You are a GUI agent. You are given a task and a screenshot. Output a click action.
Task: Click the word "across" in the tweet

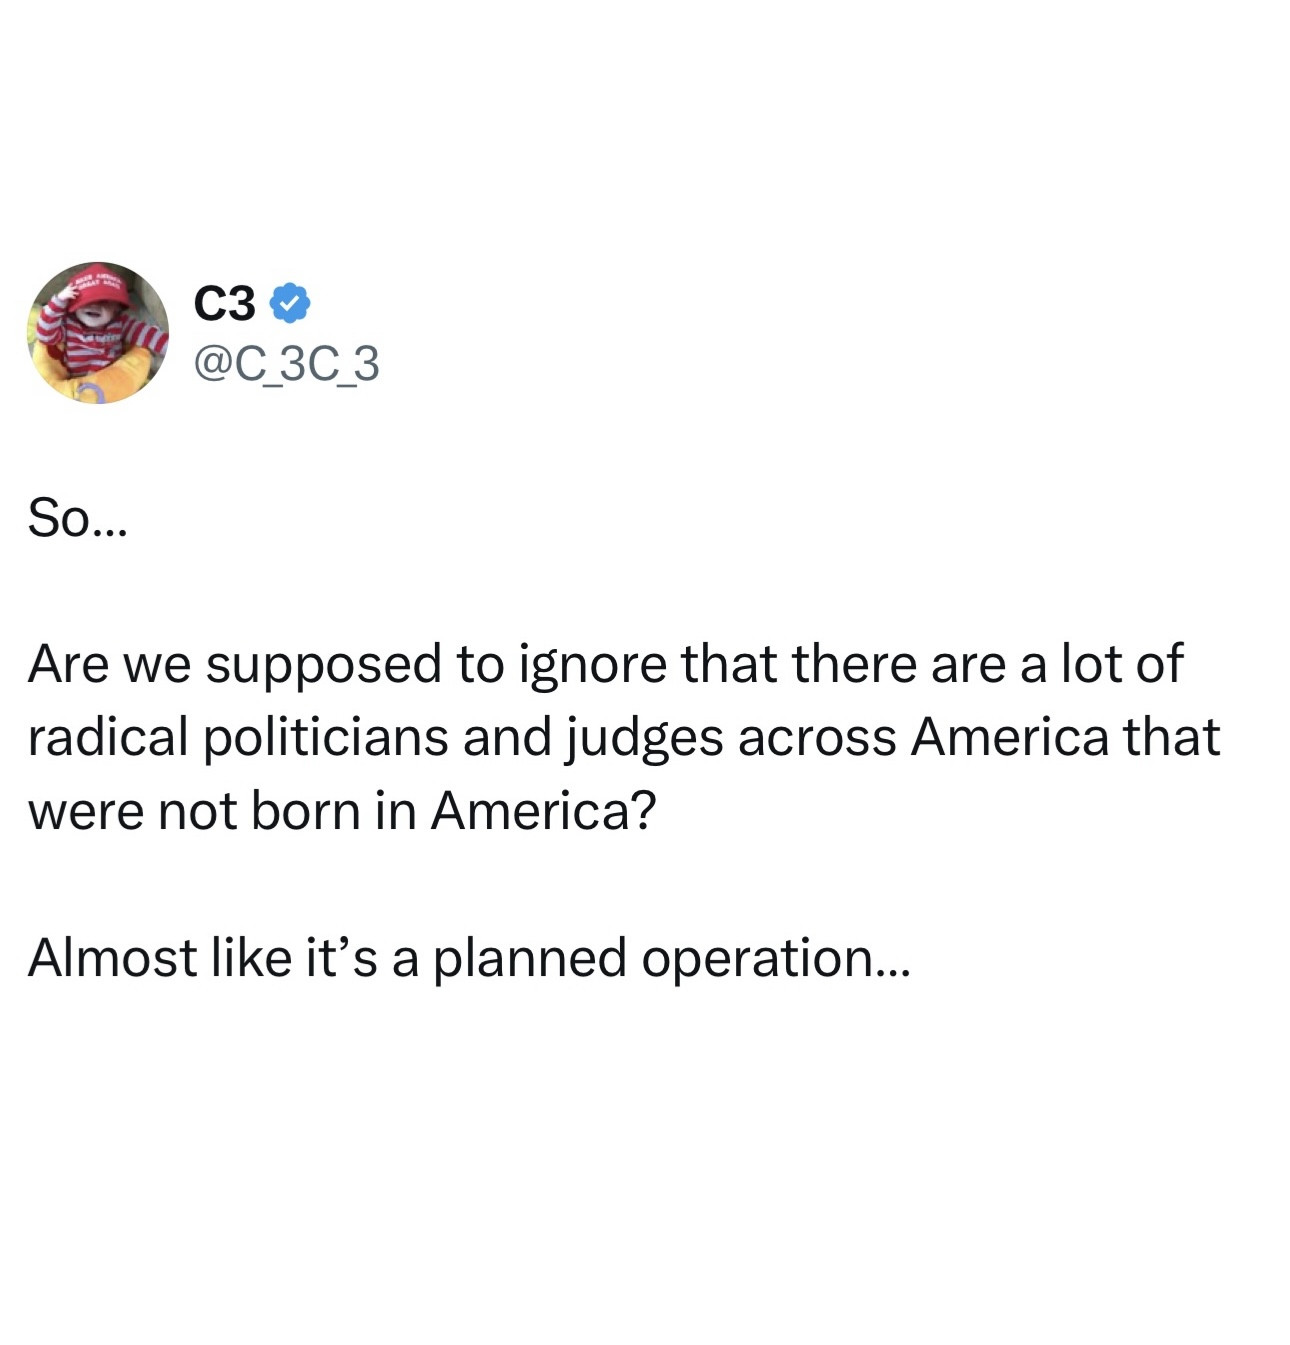tap(816, 738)
